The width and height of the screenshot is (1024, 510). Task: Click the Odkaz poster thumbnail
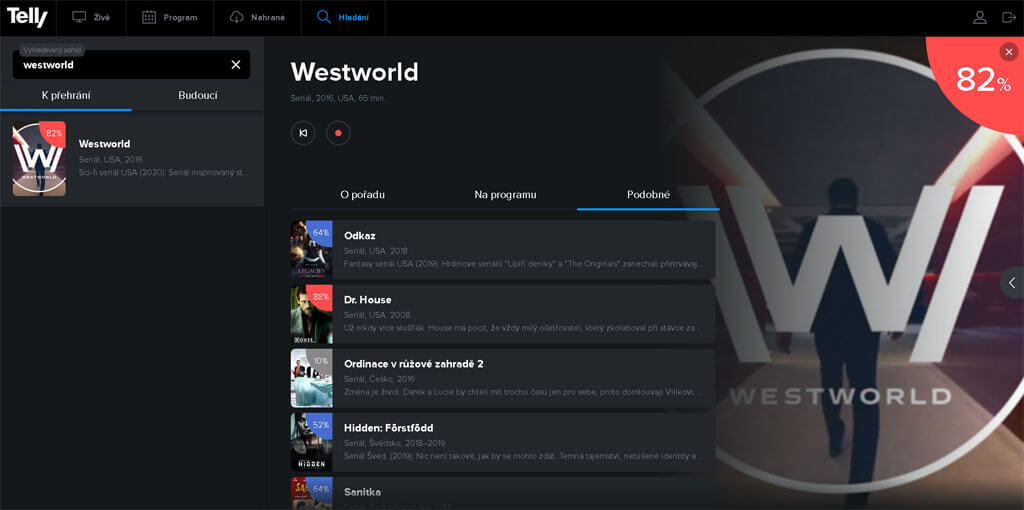(312, 250)
